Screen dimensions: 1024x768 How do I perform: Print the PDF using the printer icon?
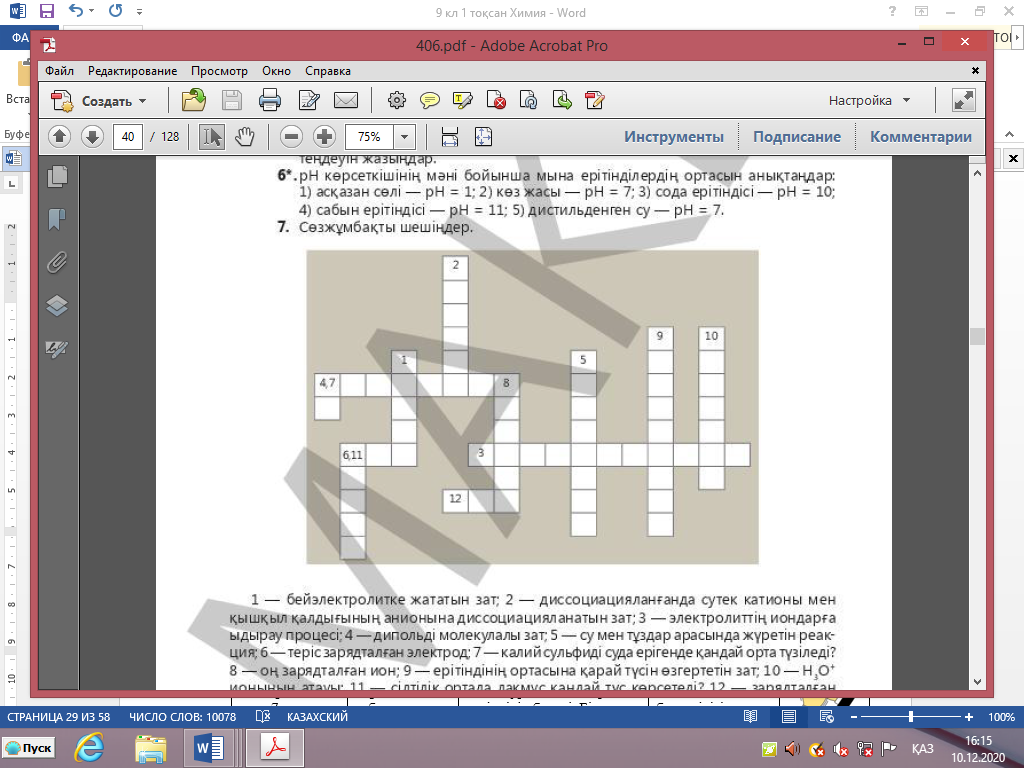click(270, 101)
